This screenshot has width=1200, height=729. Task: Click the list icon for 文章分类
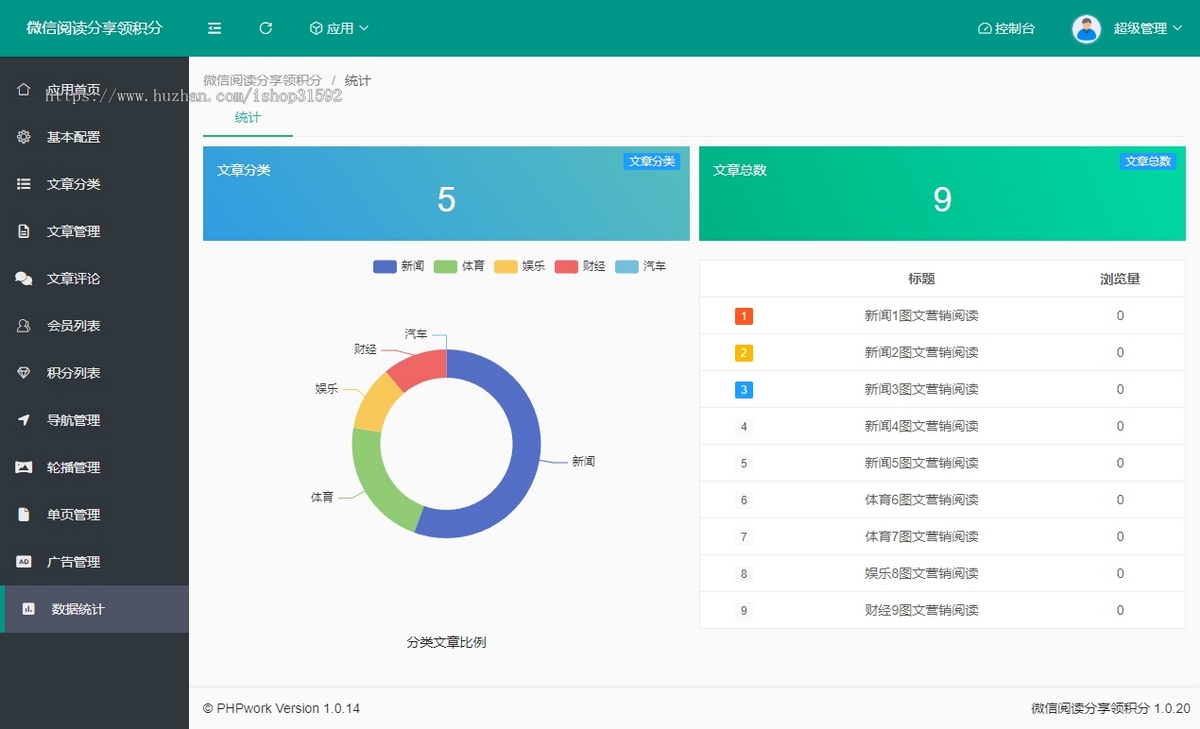tap(24, 184)
